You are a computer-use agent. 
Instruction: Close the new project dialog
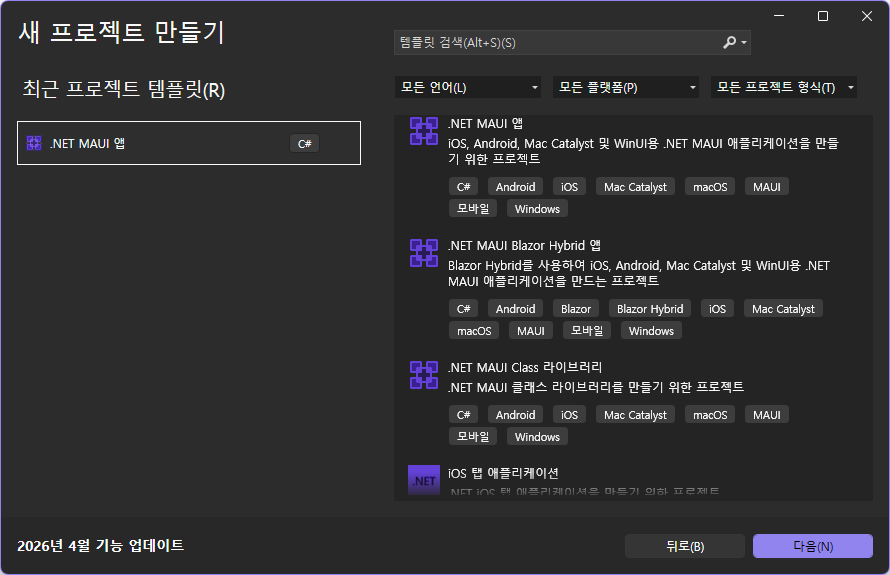click(867, 16)
